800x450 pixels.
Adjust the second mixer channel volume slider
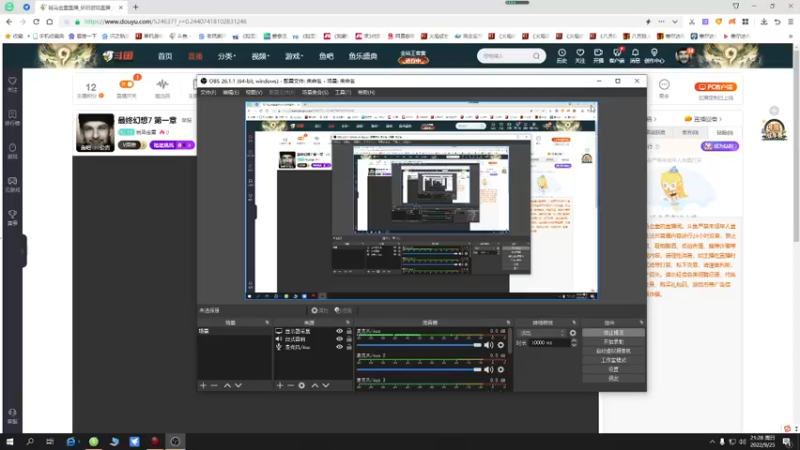pyautogui.click(x=419, y=369)
